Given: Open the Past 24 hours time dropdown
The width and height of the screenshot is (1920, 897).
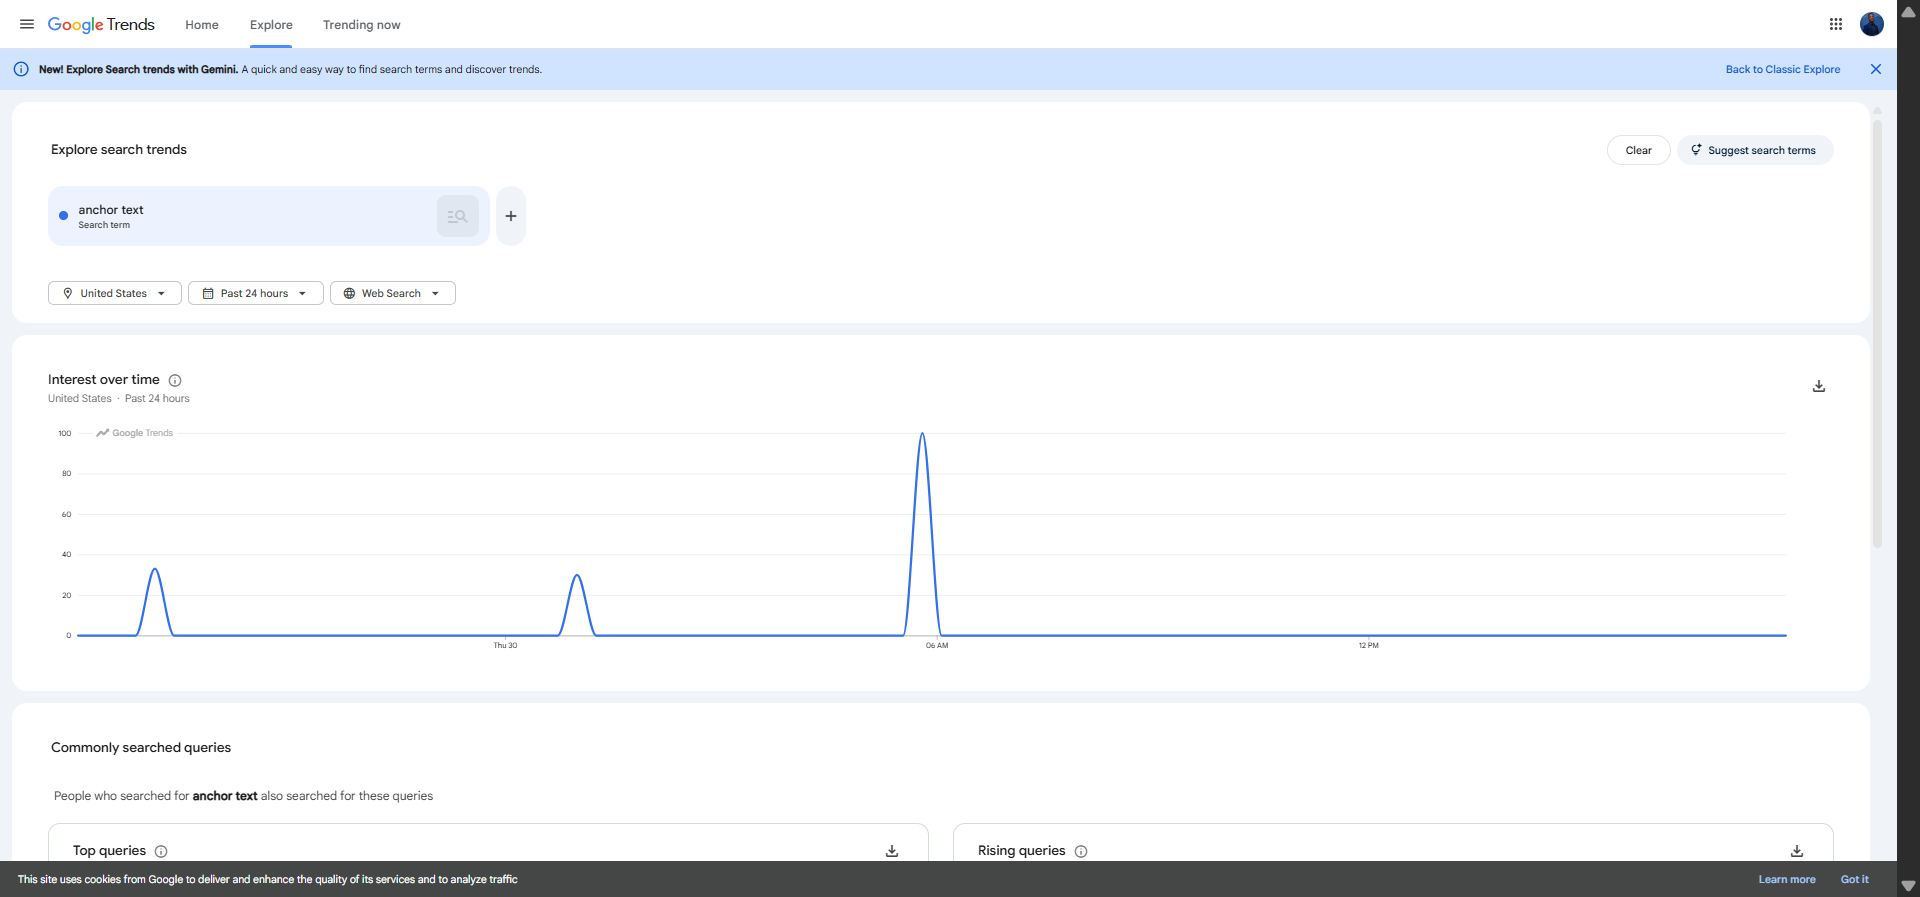Looking at the screenshot, I should click(256, 293).
